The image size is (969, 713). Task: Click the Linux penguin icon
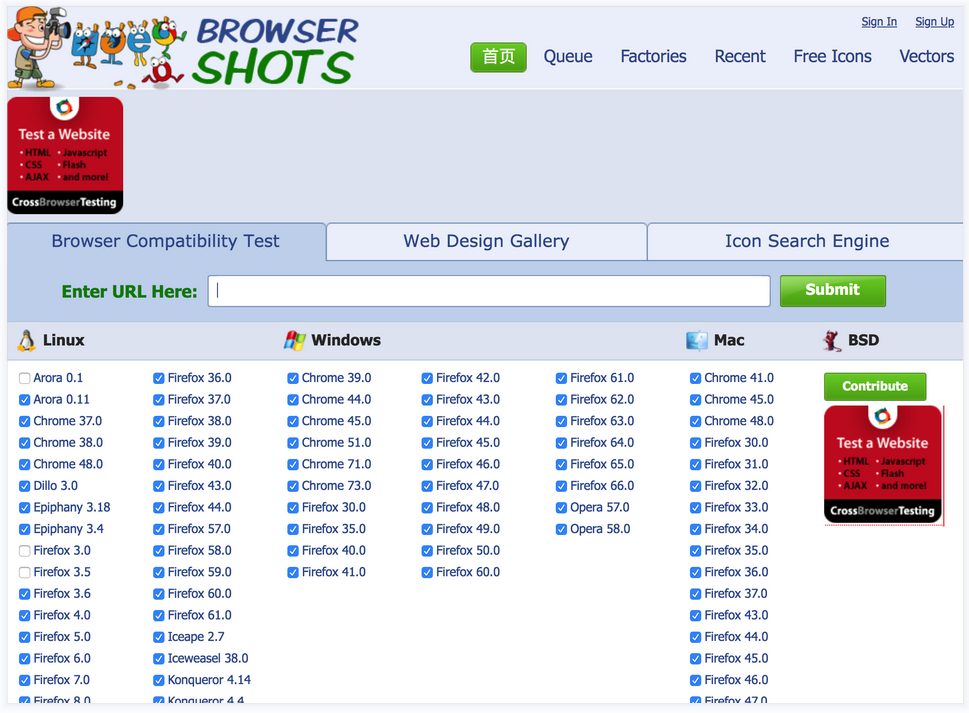point(26,341)
